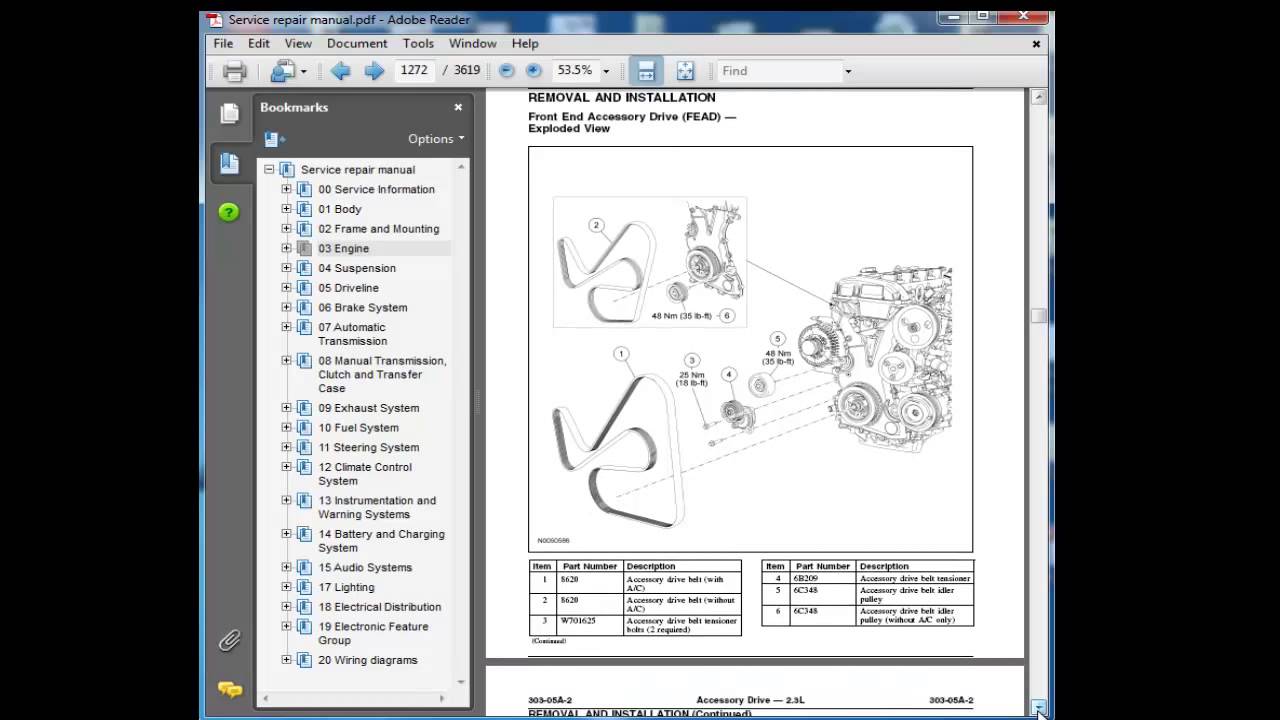Click the part number W701625 in the table
1280x720 pixels.
pyautogui.click(x=578, y=621)
